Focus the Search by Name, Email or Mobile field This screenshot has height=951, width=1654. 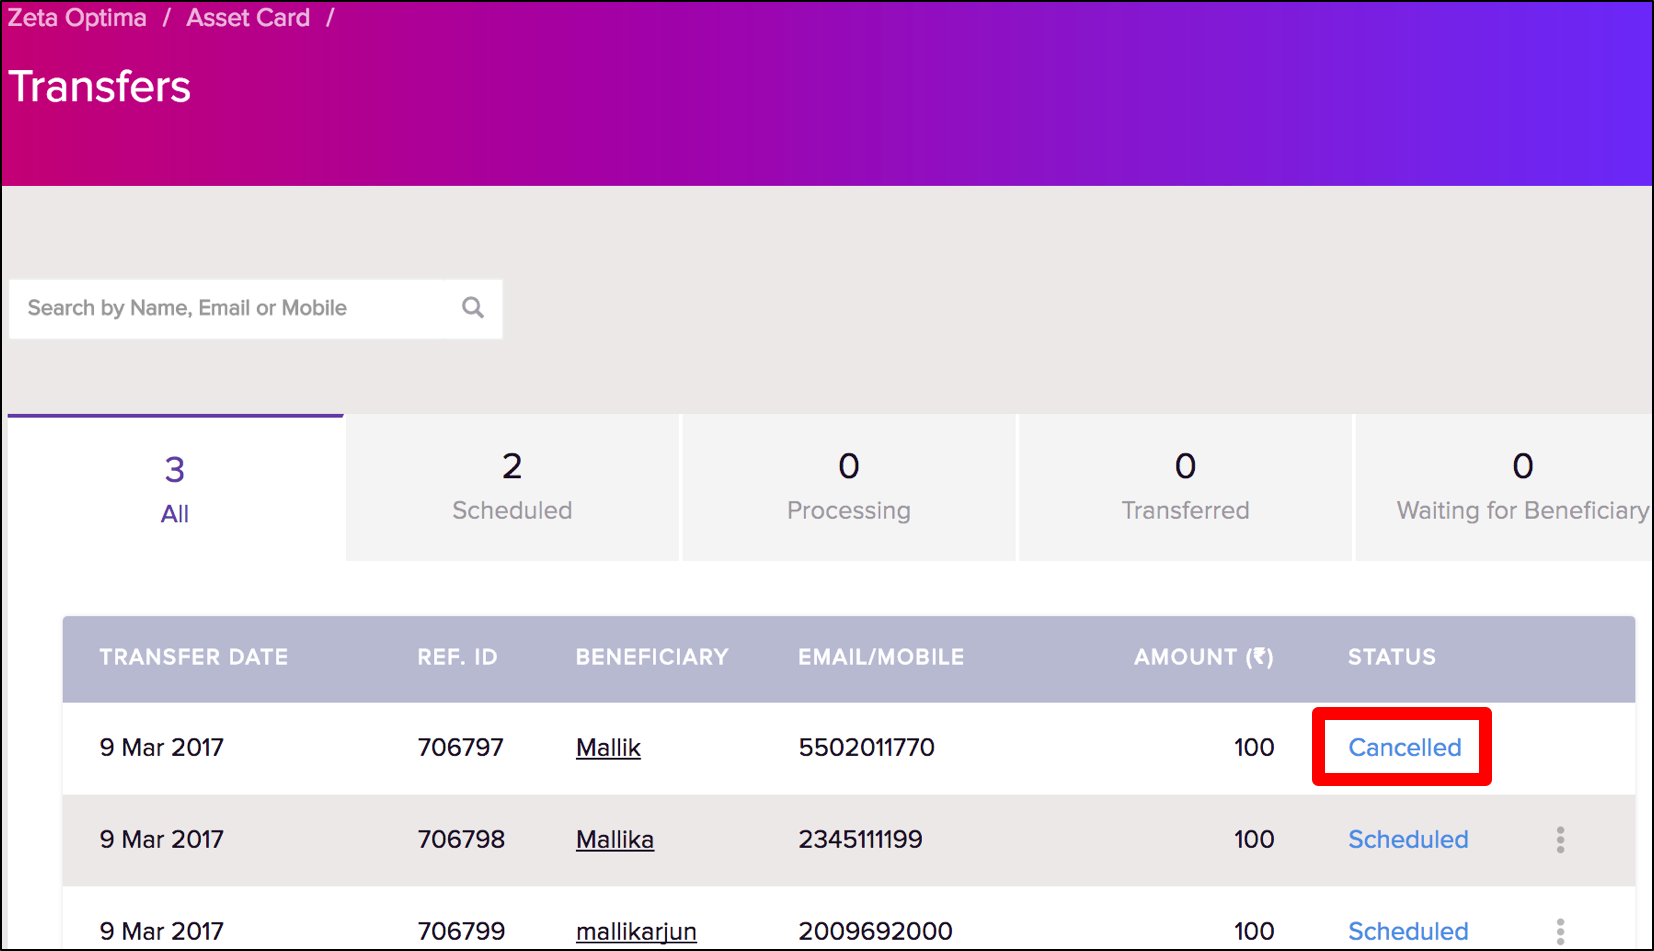click(x=256, y=309)
